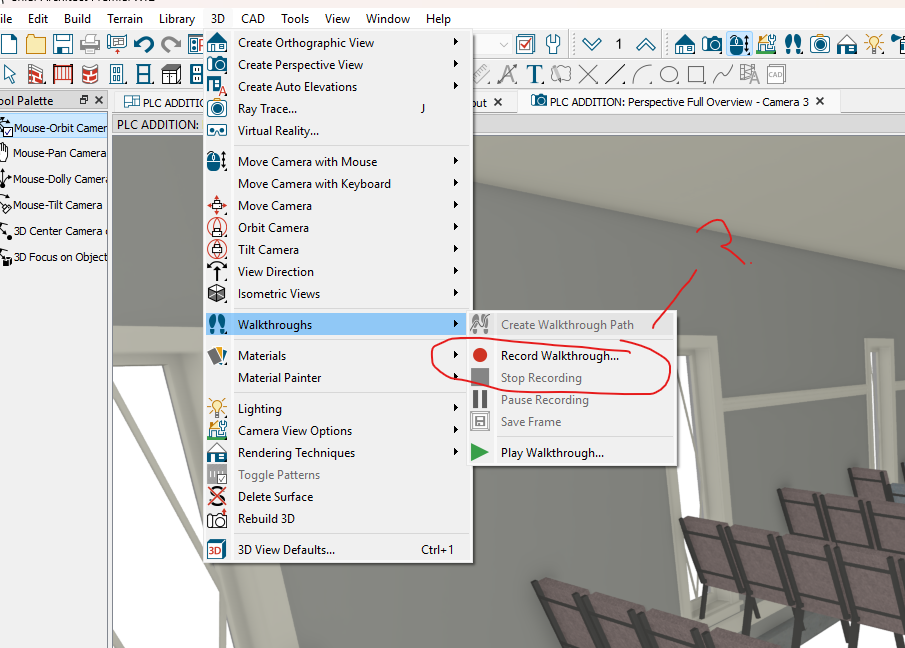
Task: Toggle Mouse-Tilt Camera mode in palette
Action: point(56,205)
